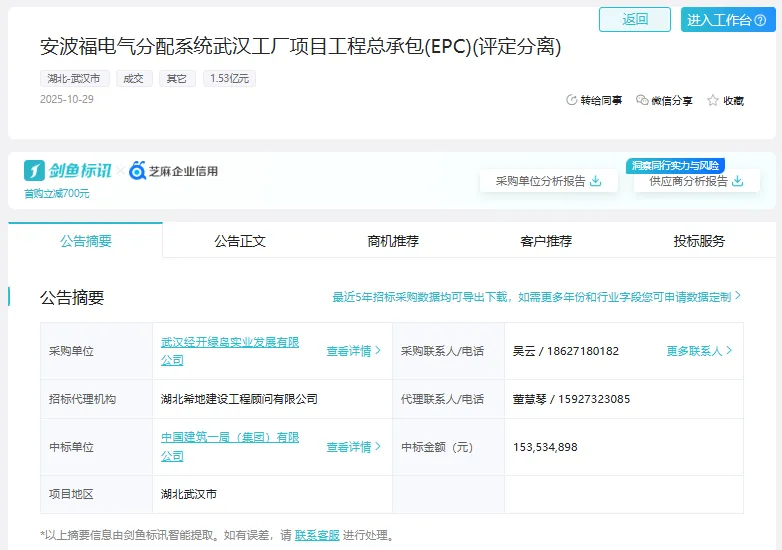Click the 芝麻企业信用 logo
Screen dimensions: 782x550
click(173, 171)
